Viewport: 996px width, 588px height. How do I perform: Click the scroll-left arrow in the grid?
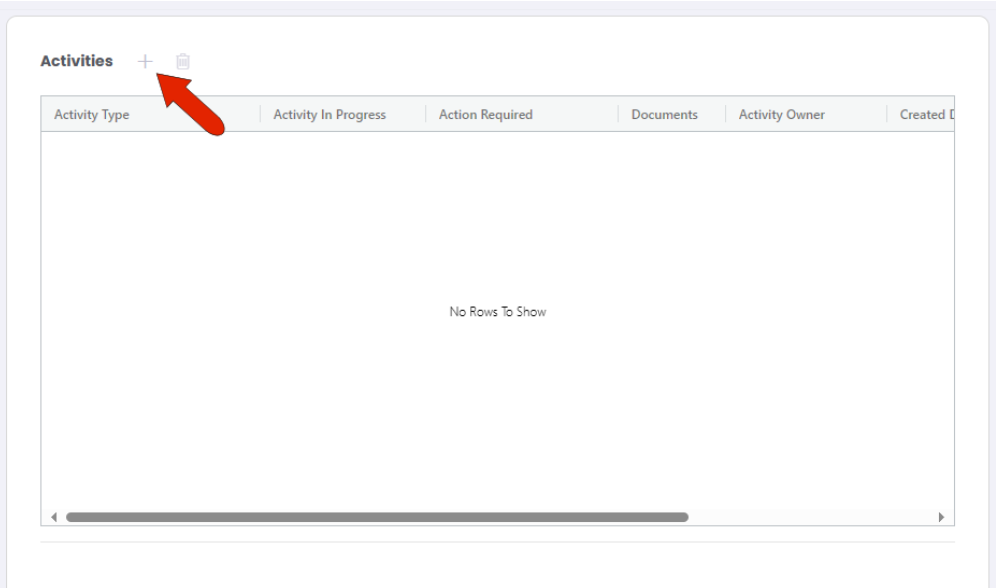pyautogui.click(x=54, y=517)
